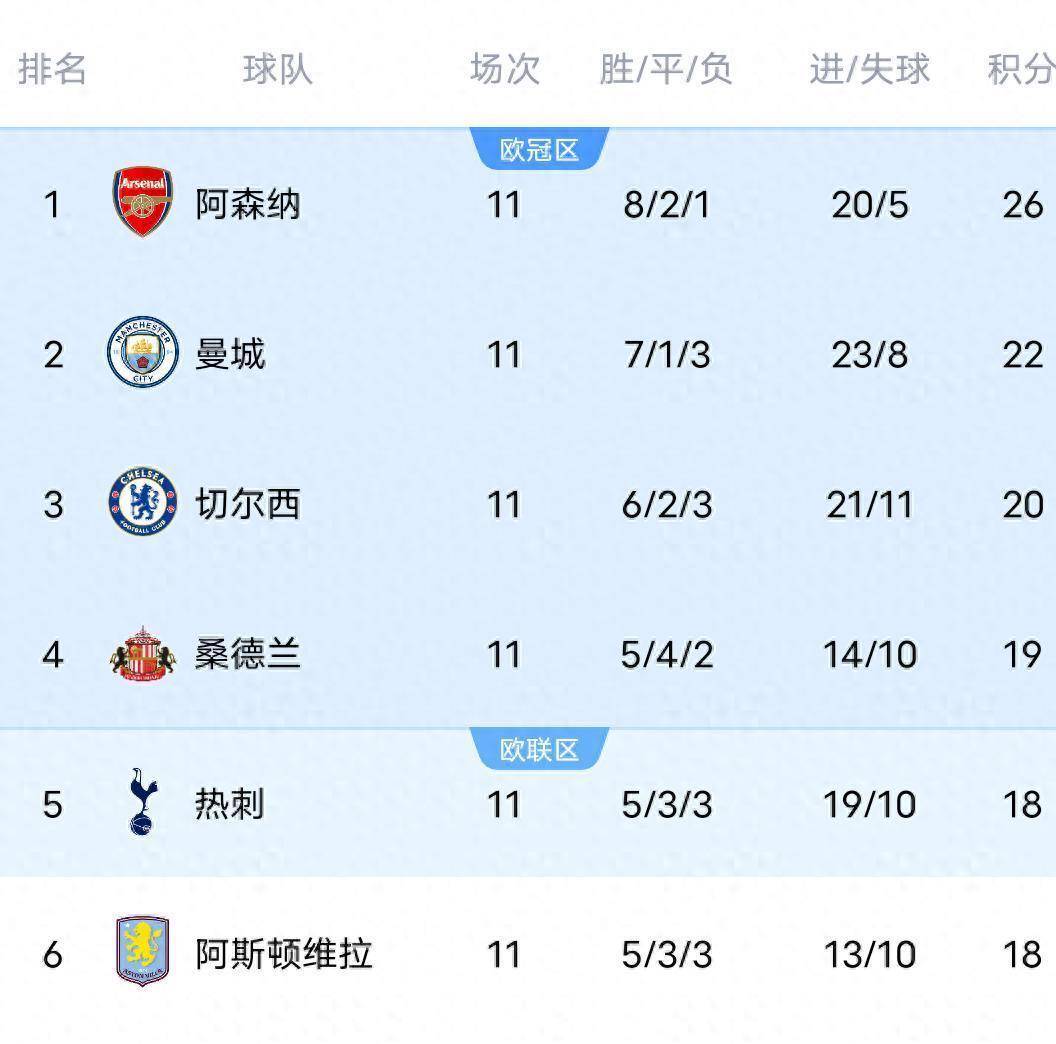Click the 胜/平/负 column header
Screen dimensions: 1056x1044
click(x=666, y=69)
